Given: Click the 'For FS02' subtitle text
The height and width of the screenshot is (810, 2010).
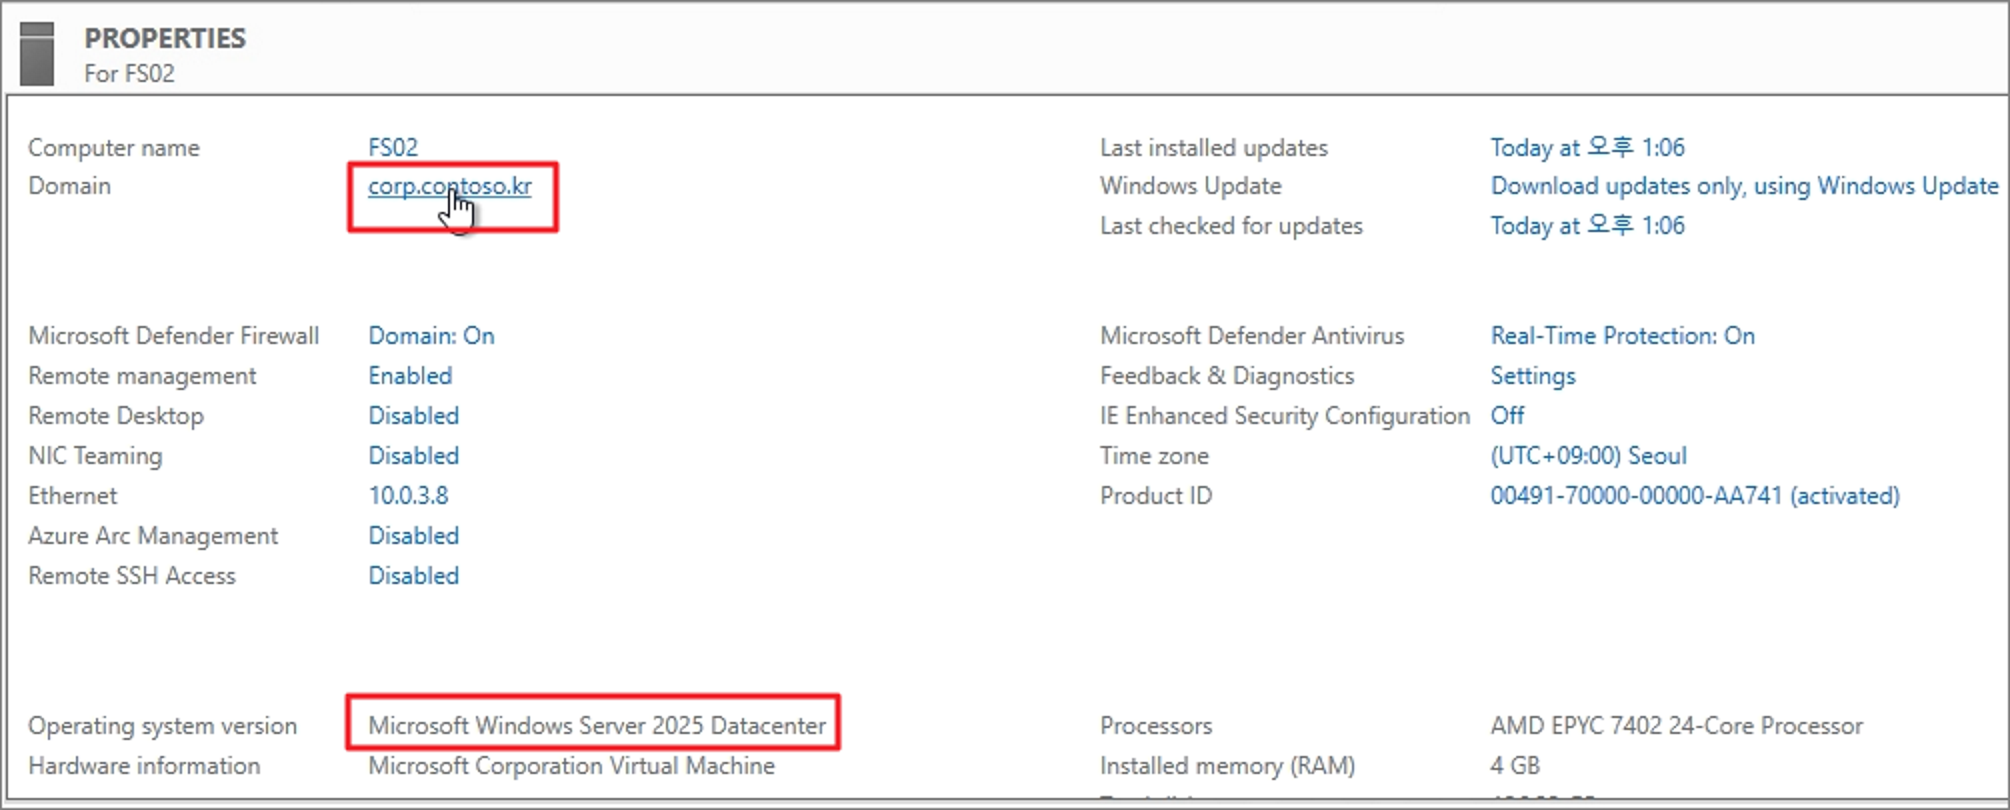Looking at the screenshot, I should pyautogui.click(x=129, y=74).
